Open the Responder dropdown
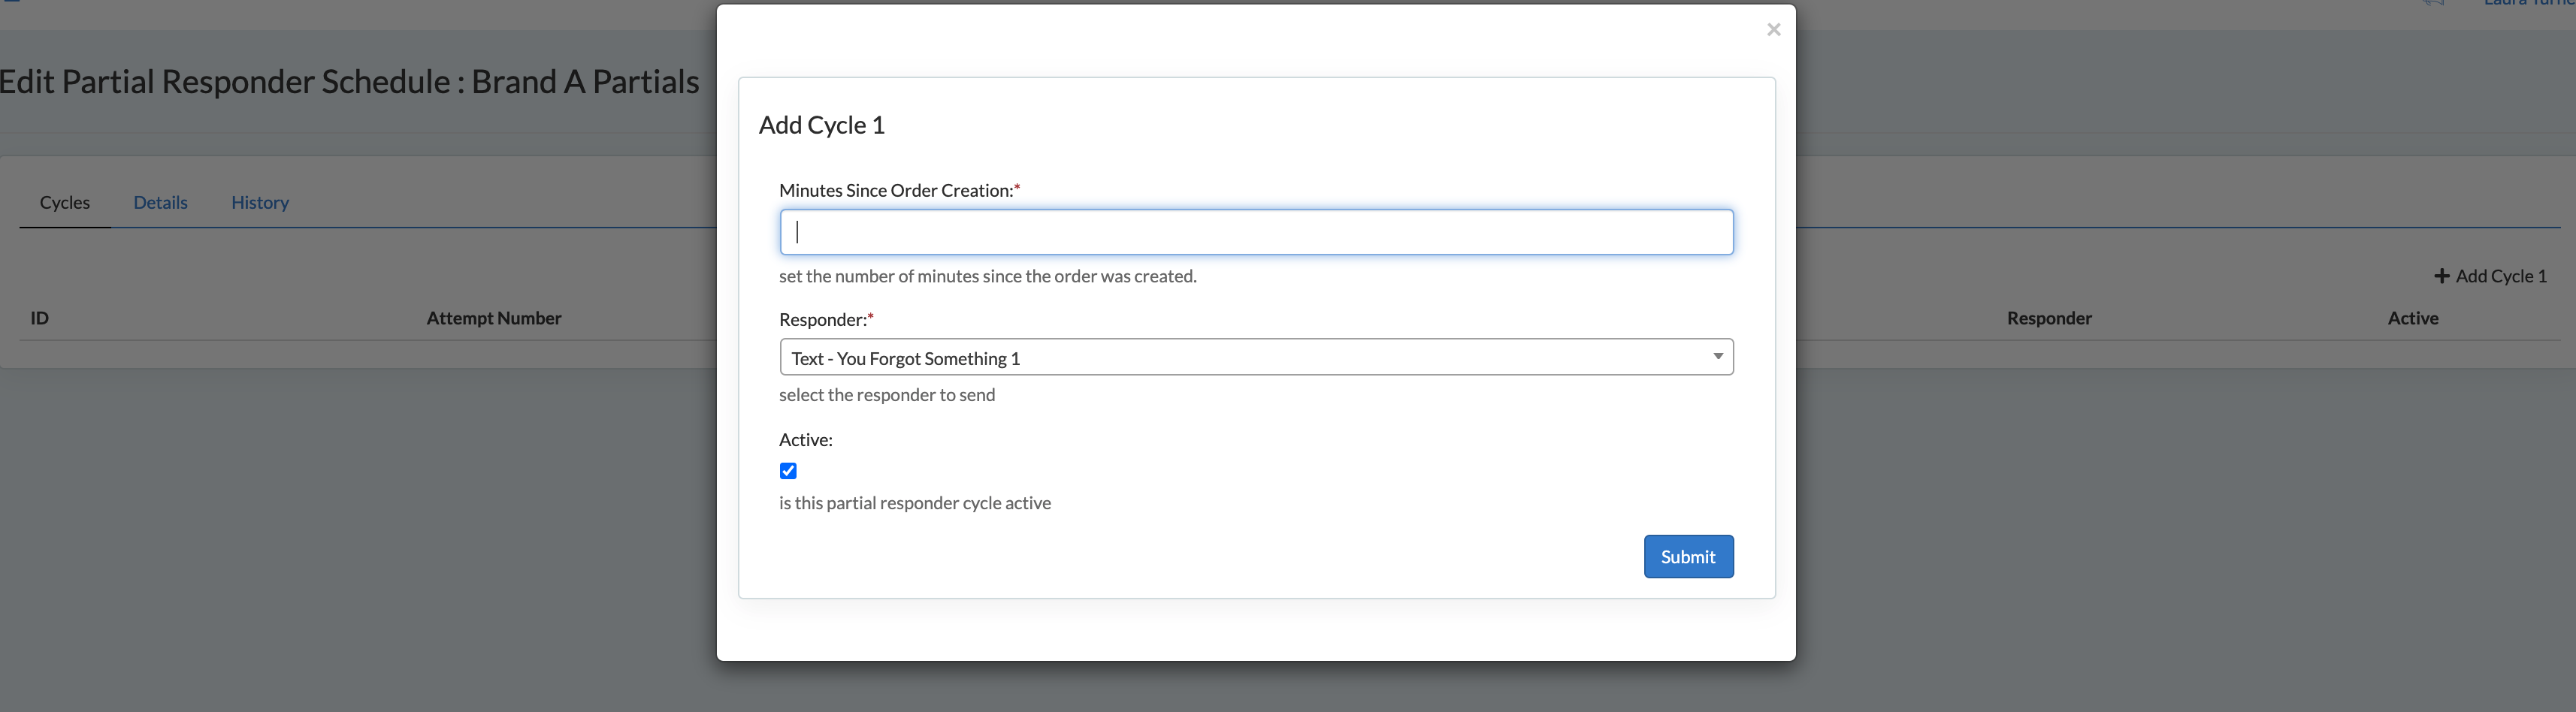 (x=1255, y=358)
